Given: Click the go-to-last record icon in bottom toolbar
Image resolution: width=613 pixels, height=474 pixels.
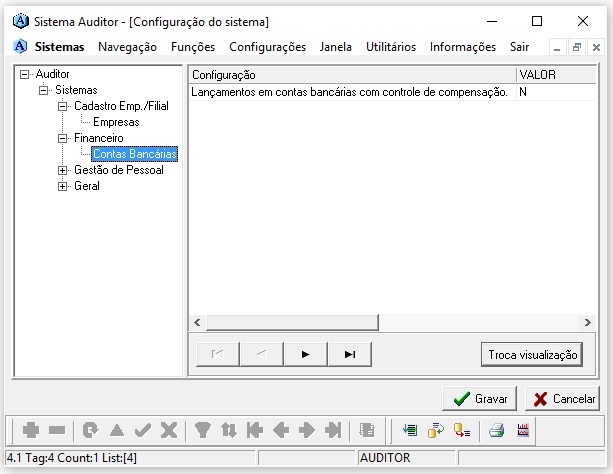Looking at the screenshot, I should tap(333, 430).
